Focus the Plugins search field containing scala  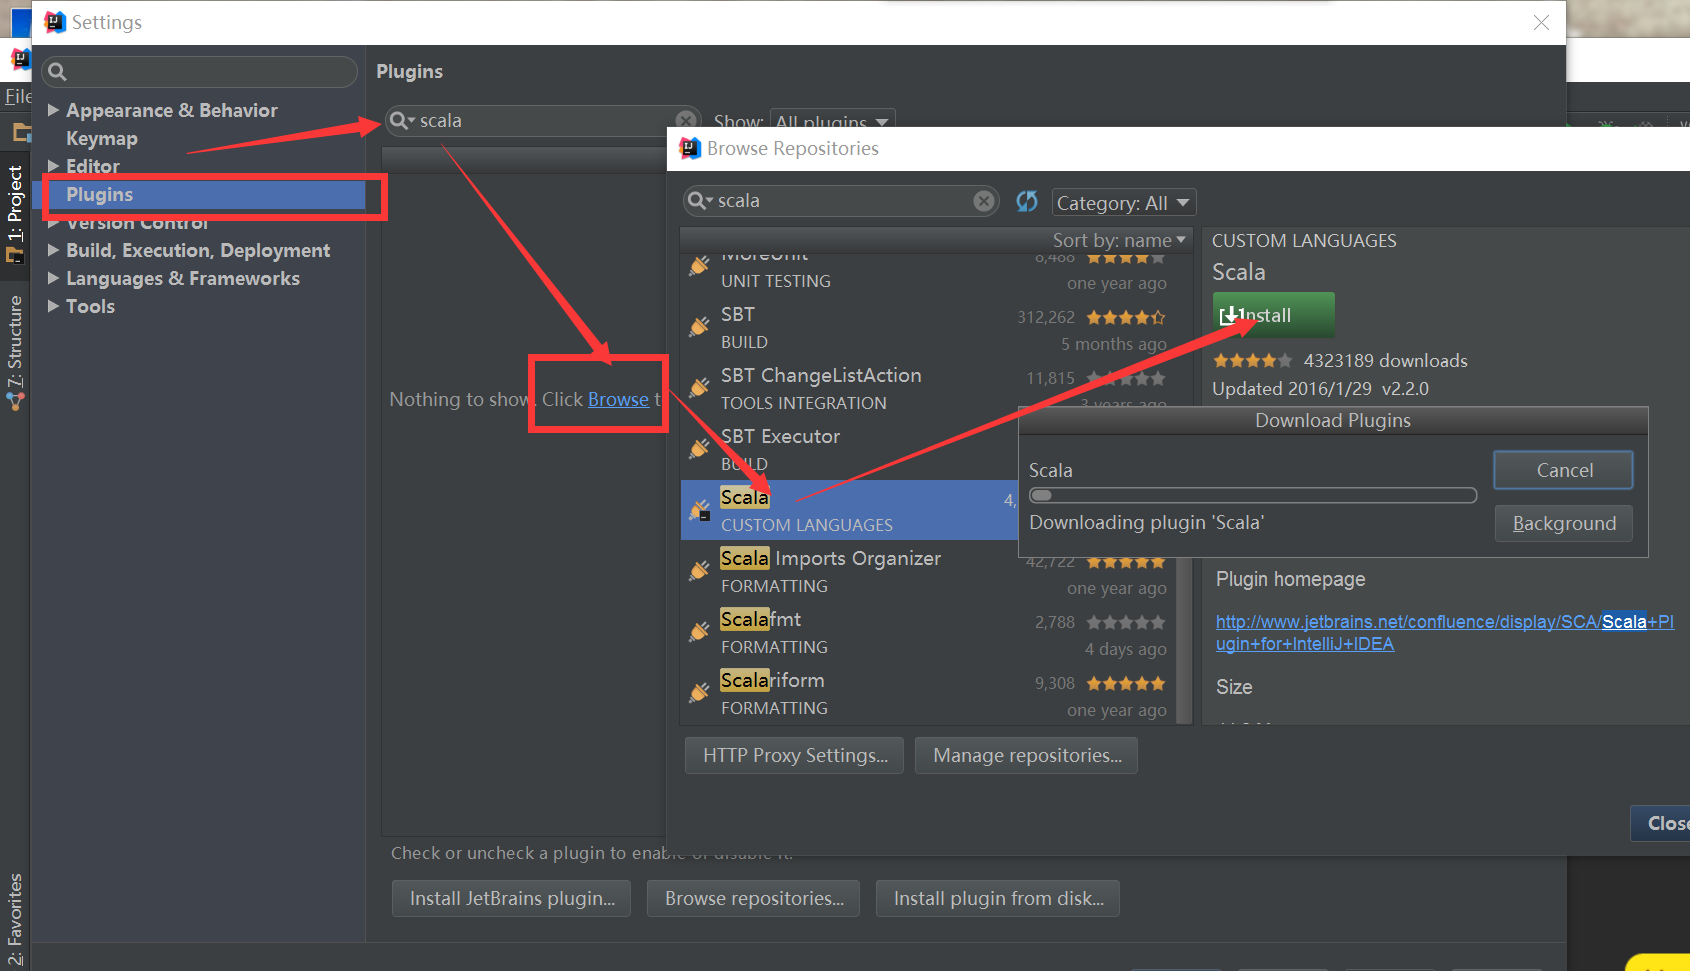point(541,121)
